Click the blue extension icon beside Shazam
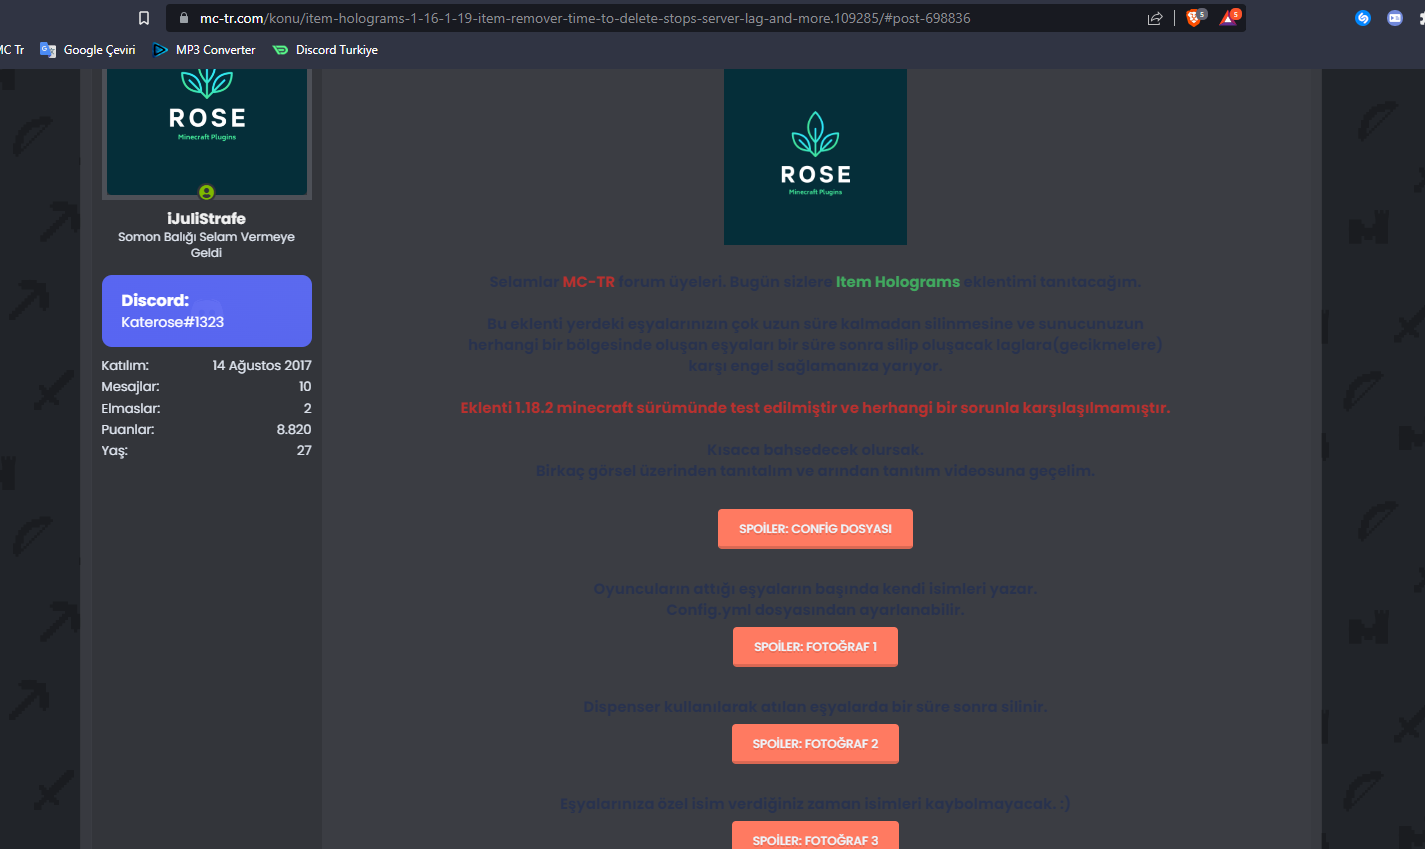 point(1395,18)
